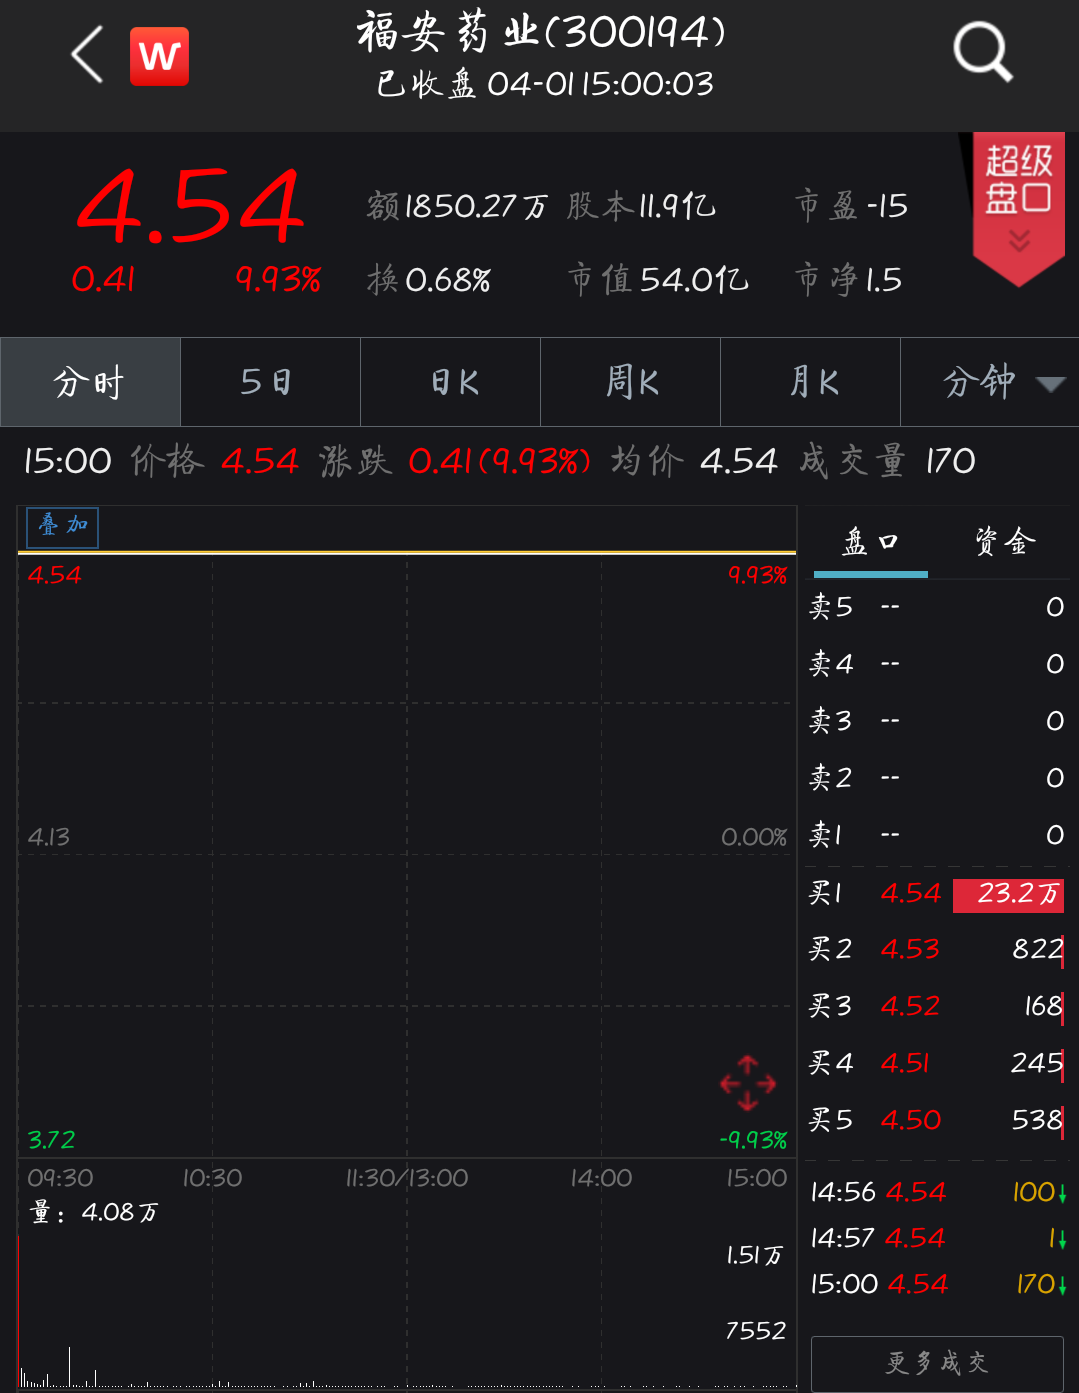Image resolution: width=1079 pixels, height=1393 pixels.
Task: Tap the back arrow to return
Action: pos(86,55)
